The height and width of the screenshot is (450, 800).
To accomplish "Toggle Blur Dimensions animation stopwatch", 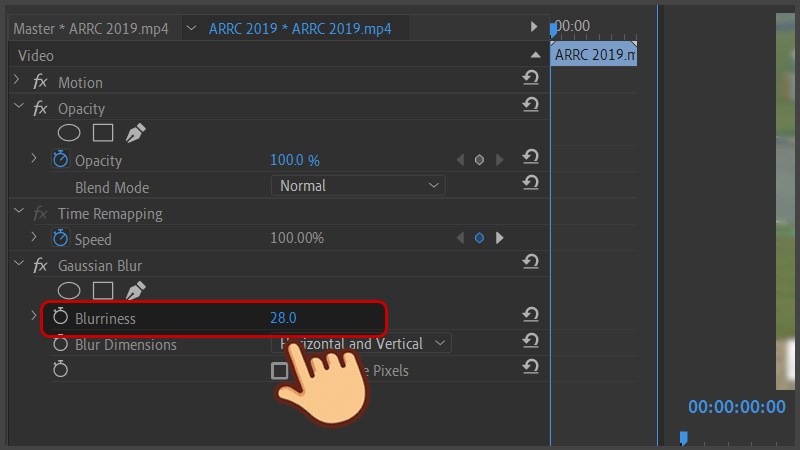I will point(60,344).
